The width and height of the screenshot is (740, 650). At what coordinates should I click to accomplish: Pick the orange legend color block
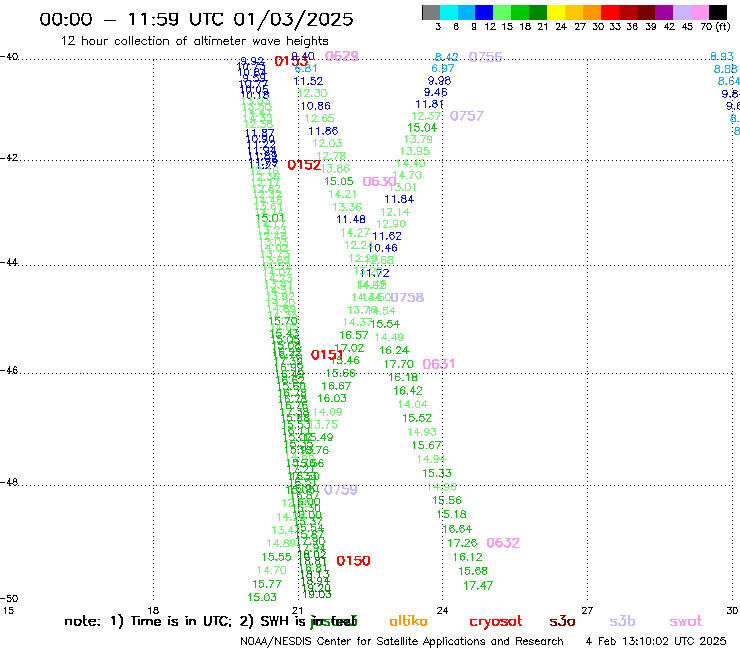[x=592, y=12]
